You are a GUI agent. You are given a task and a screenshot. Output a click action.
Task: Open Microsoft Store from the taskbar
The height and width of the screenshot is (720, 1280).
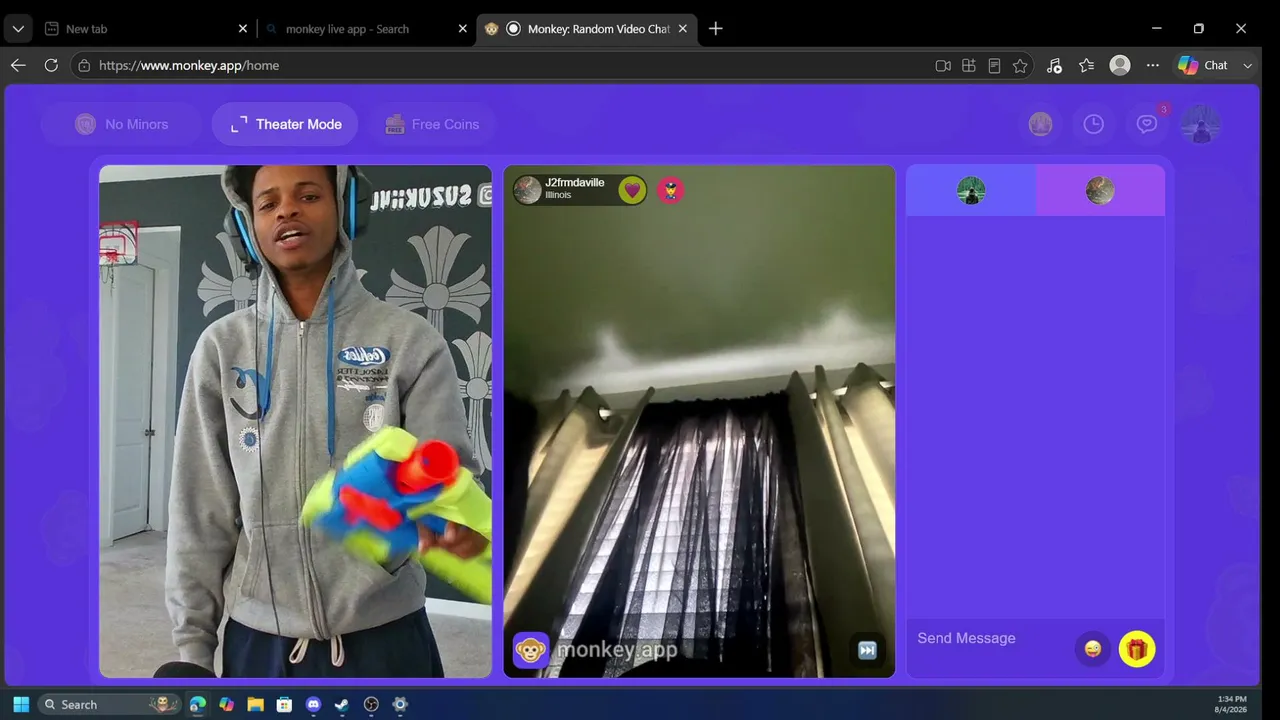coord(284,704)
